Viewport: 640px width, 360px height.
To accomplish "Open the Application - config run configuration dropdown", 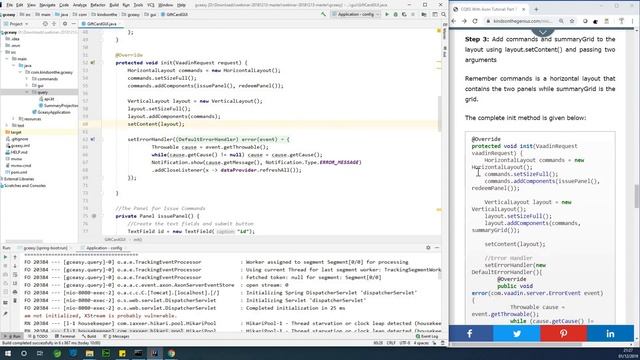I will coord(355,14).
